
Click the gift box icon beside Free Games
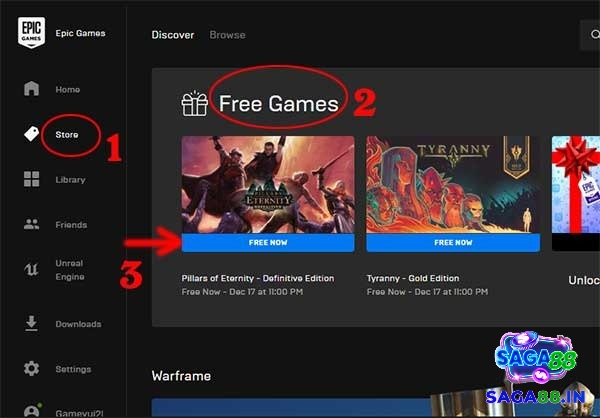(194, 103)
